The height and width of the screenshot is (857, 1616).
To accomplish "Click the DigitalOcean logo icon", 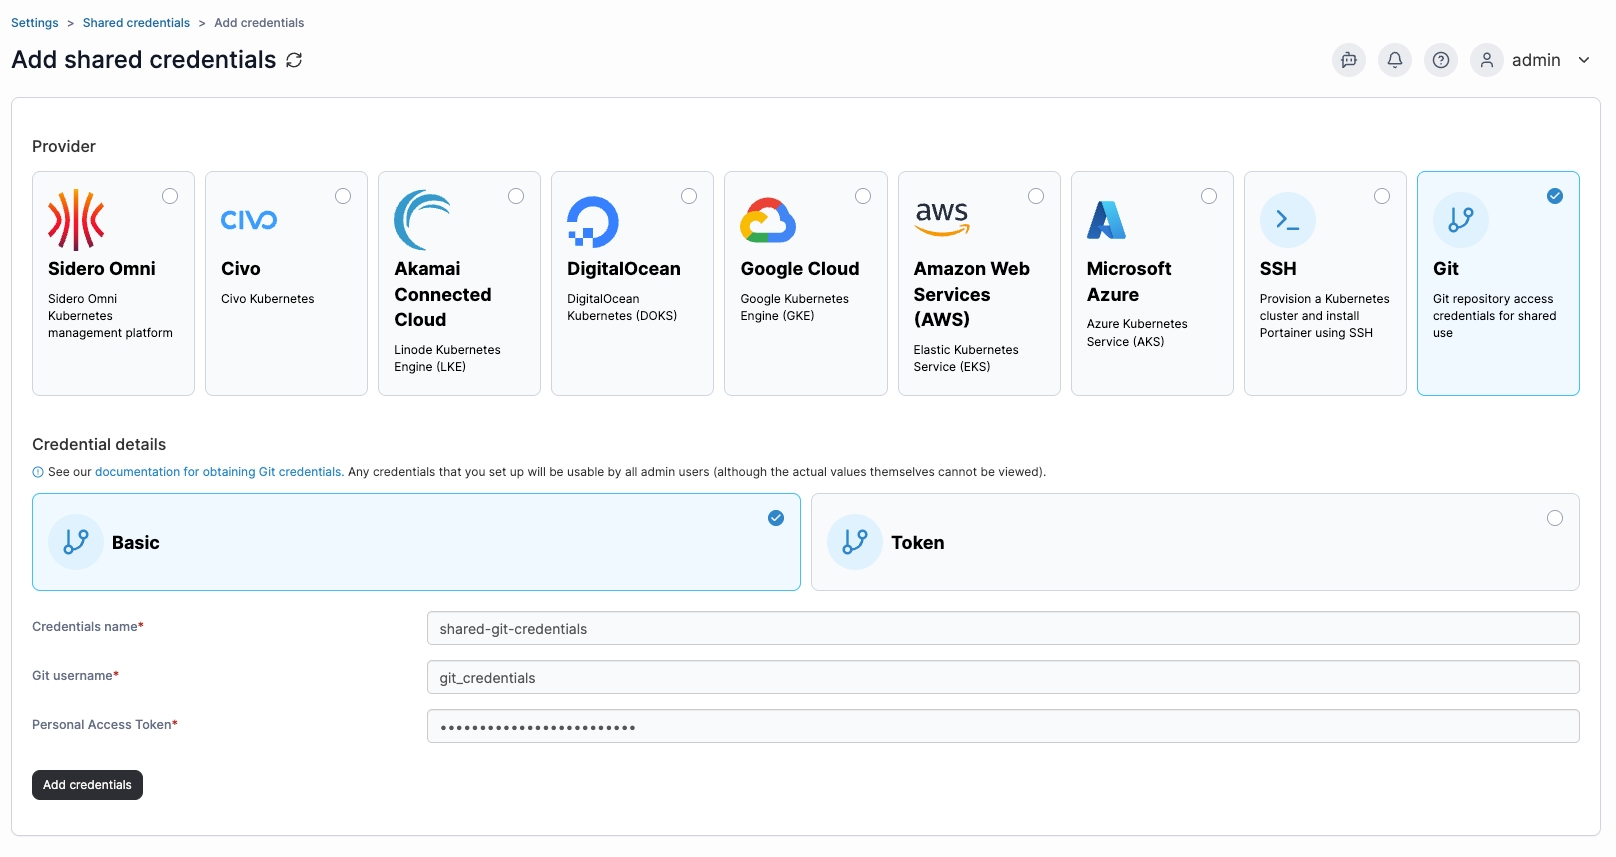I will [x=593, y=221].
